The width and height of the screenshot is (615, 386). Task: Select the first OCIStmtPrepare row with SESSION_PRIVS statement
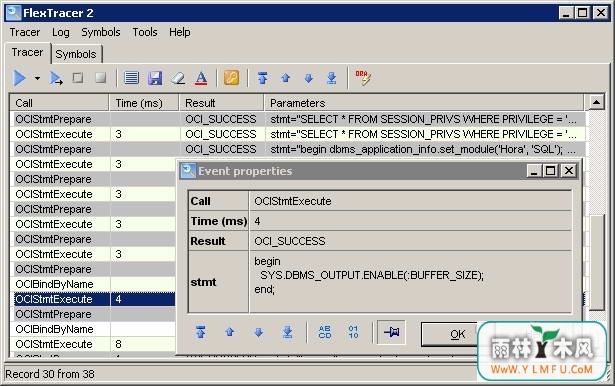click(300, 119)
